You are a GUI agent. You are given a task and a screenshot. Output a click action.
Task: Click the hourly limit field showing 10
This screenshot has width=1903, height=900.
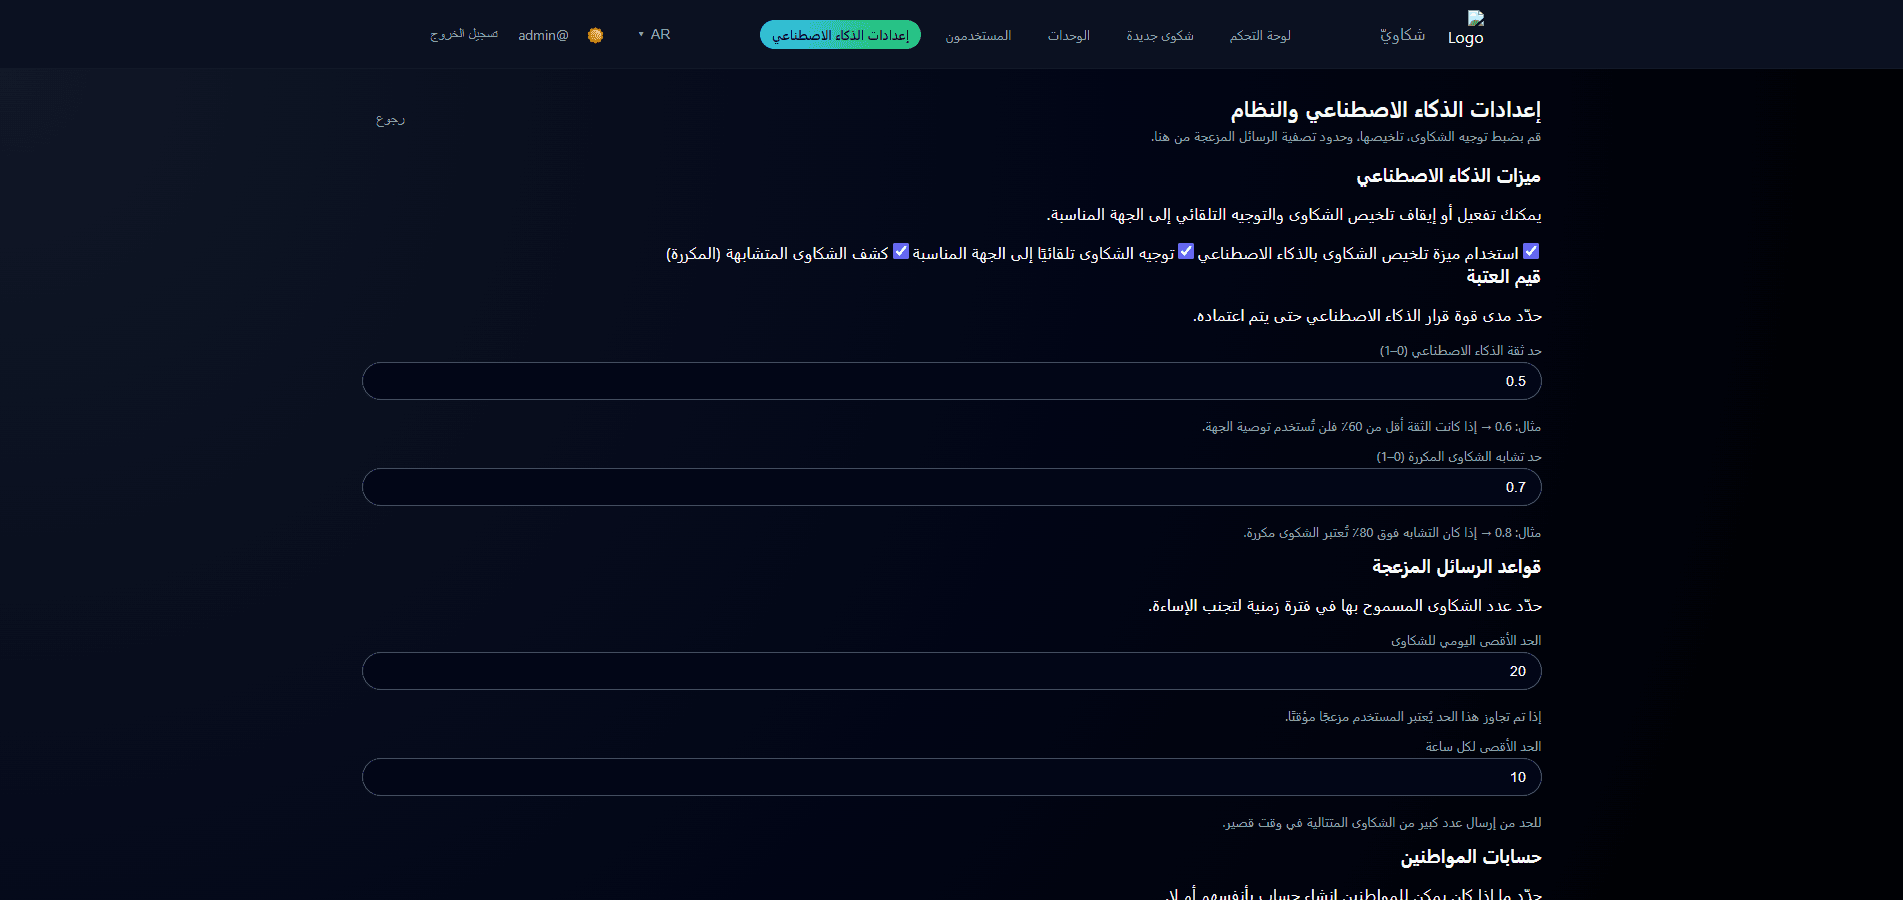[951, 777]
